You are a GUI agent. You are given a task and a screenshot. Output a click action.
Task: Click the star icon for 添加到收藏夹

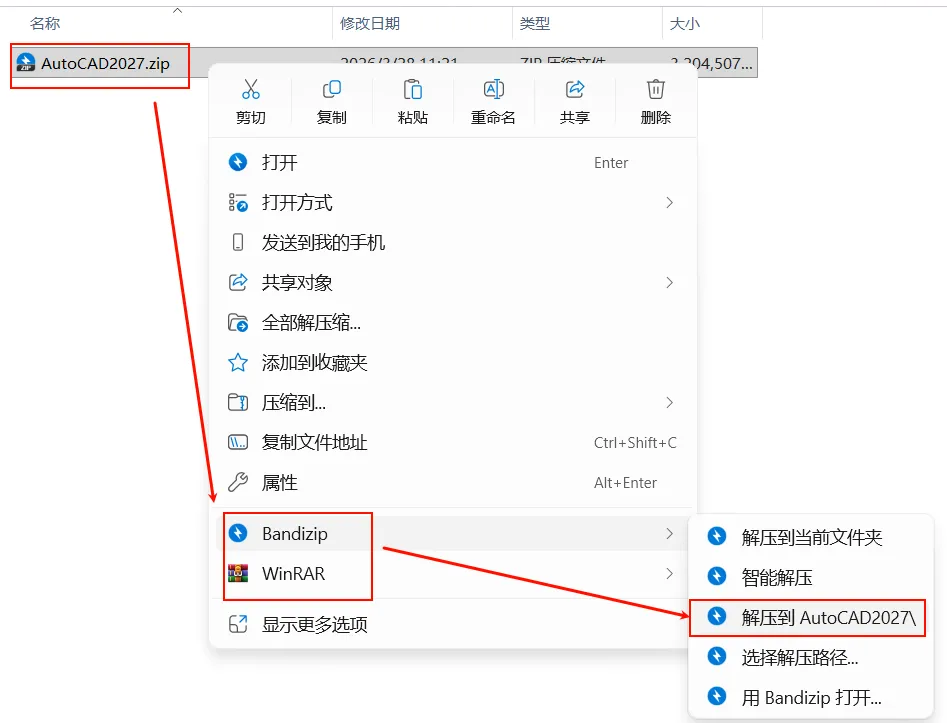coord(238,362)
